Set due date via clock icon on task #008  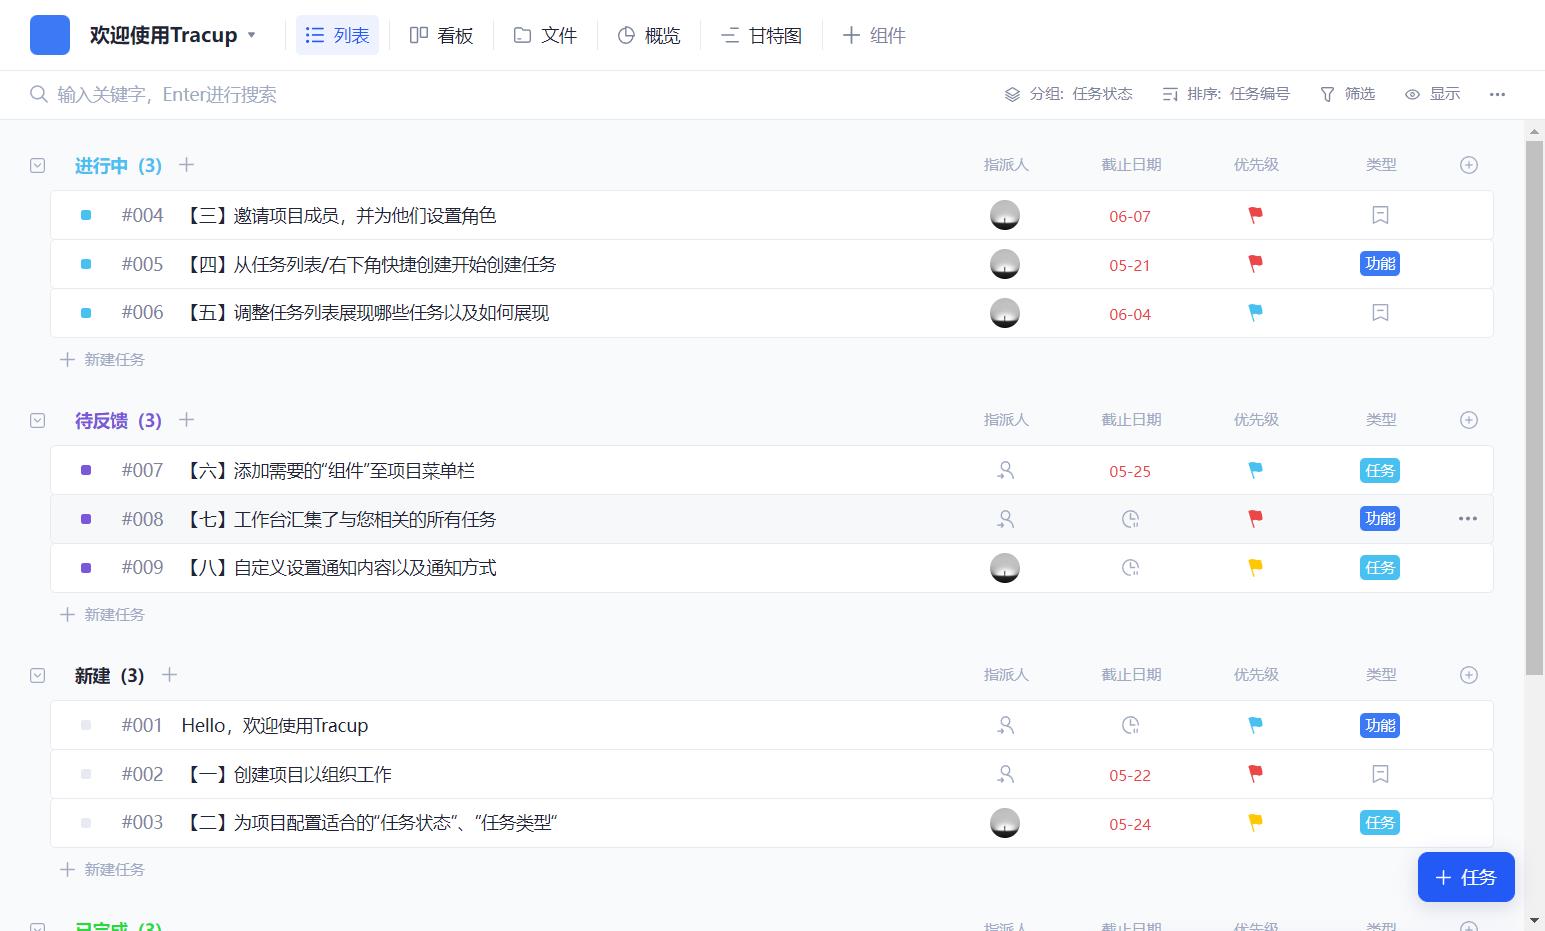(x=1130, y=519)
